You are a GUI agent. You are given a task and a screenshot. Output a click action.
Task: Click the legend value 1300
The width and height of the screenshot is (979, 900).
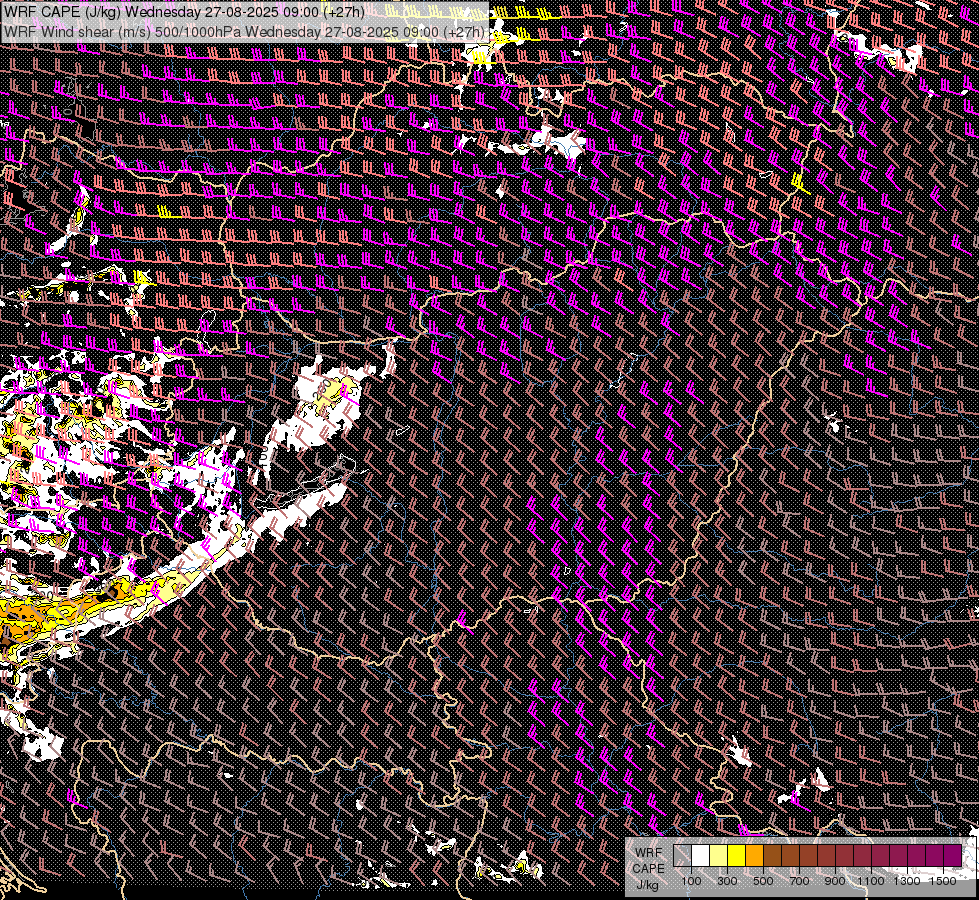[907, 881]
